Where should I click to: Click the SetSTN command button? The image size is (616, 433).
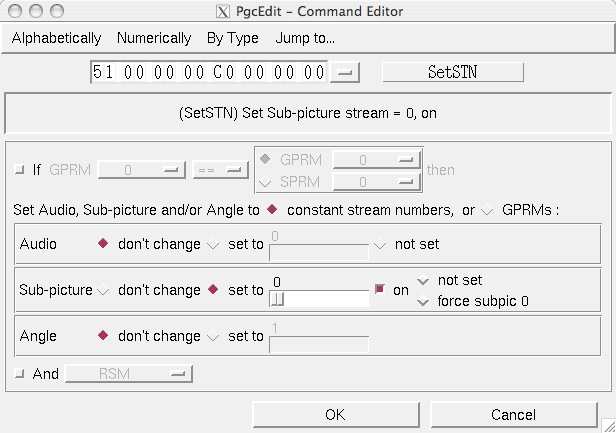pyautogui.click(x=453, y=72)
